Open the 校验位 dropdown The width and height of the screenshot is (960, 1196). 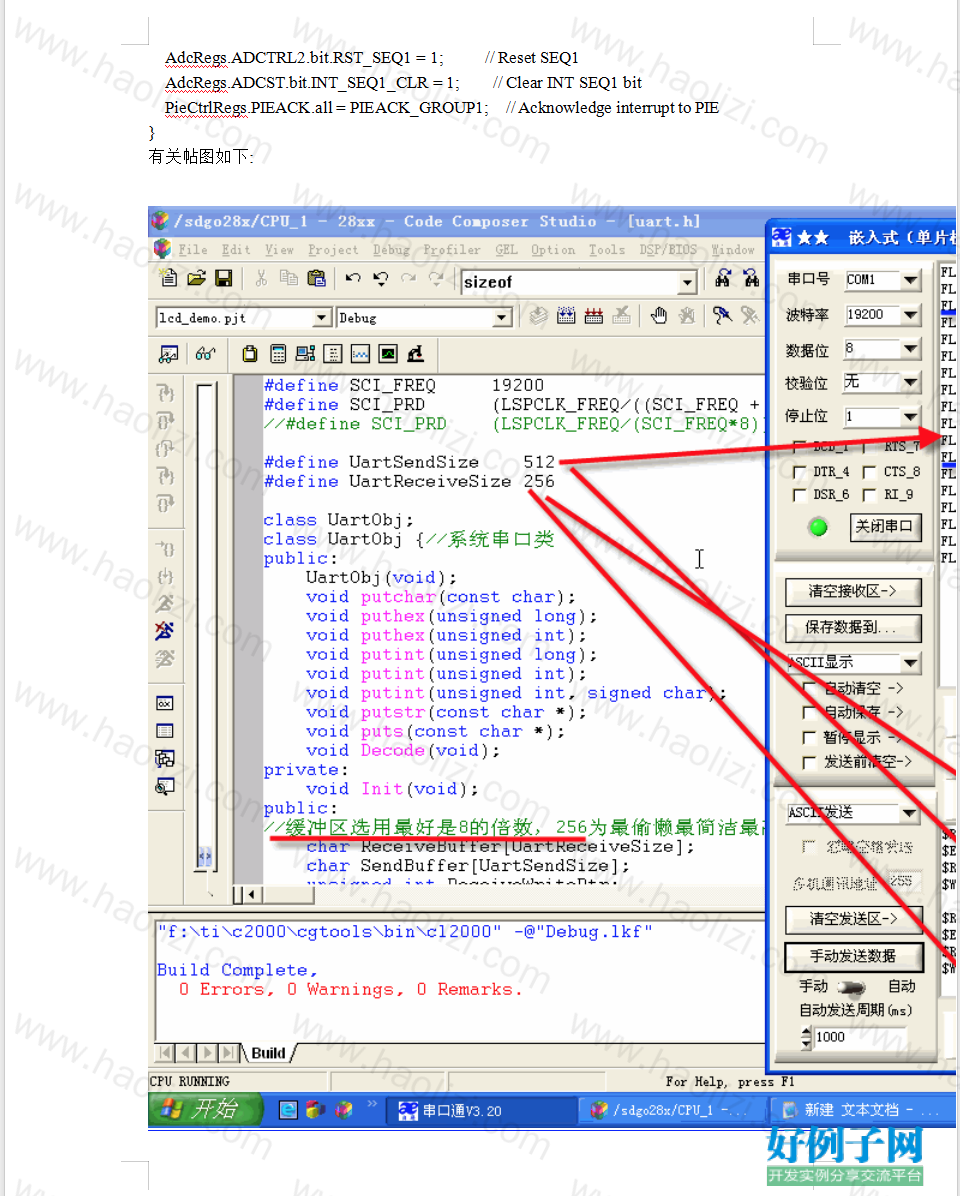click(x=910, y=382)
